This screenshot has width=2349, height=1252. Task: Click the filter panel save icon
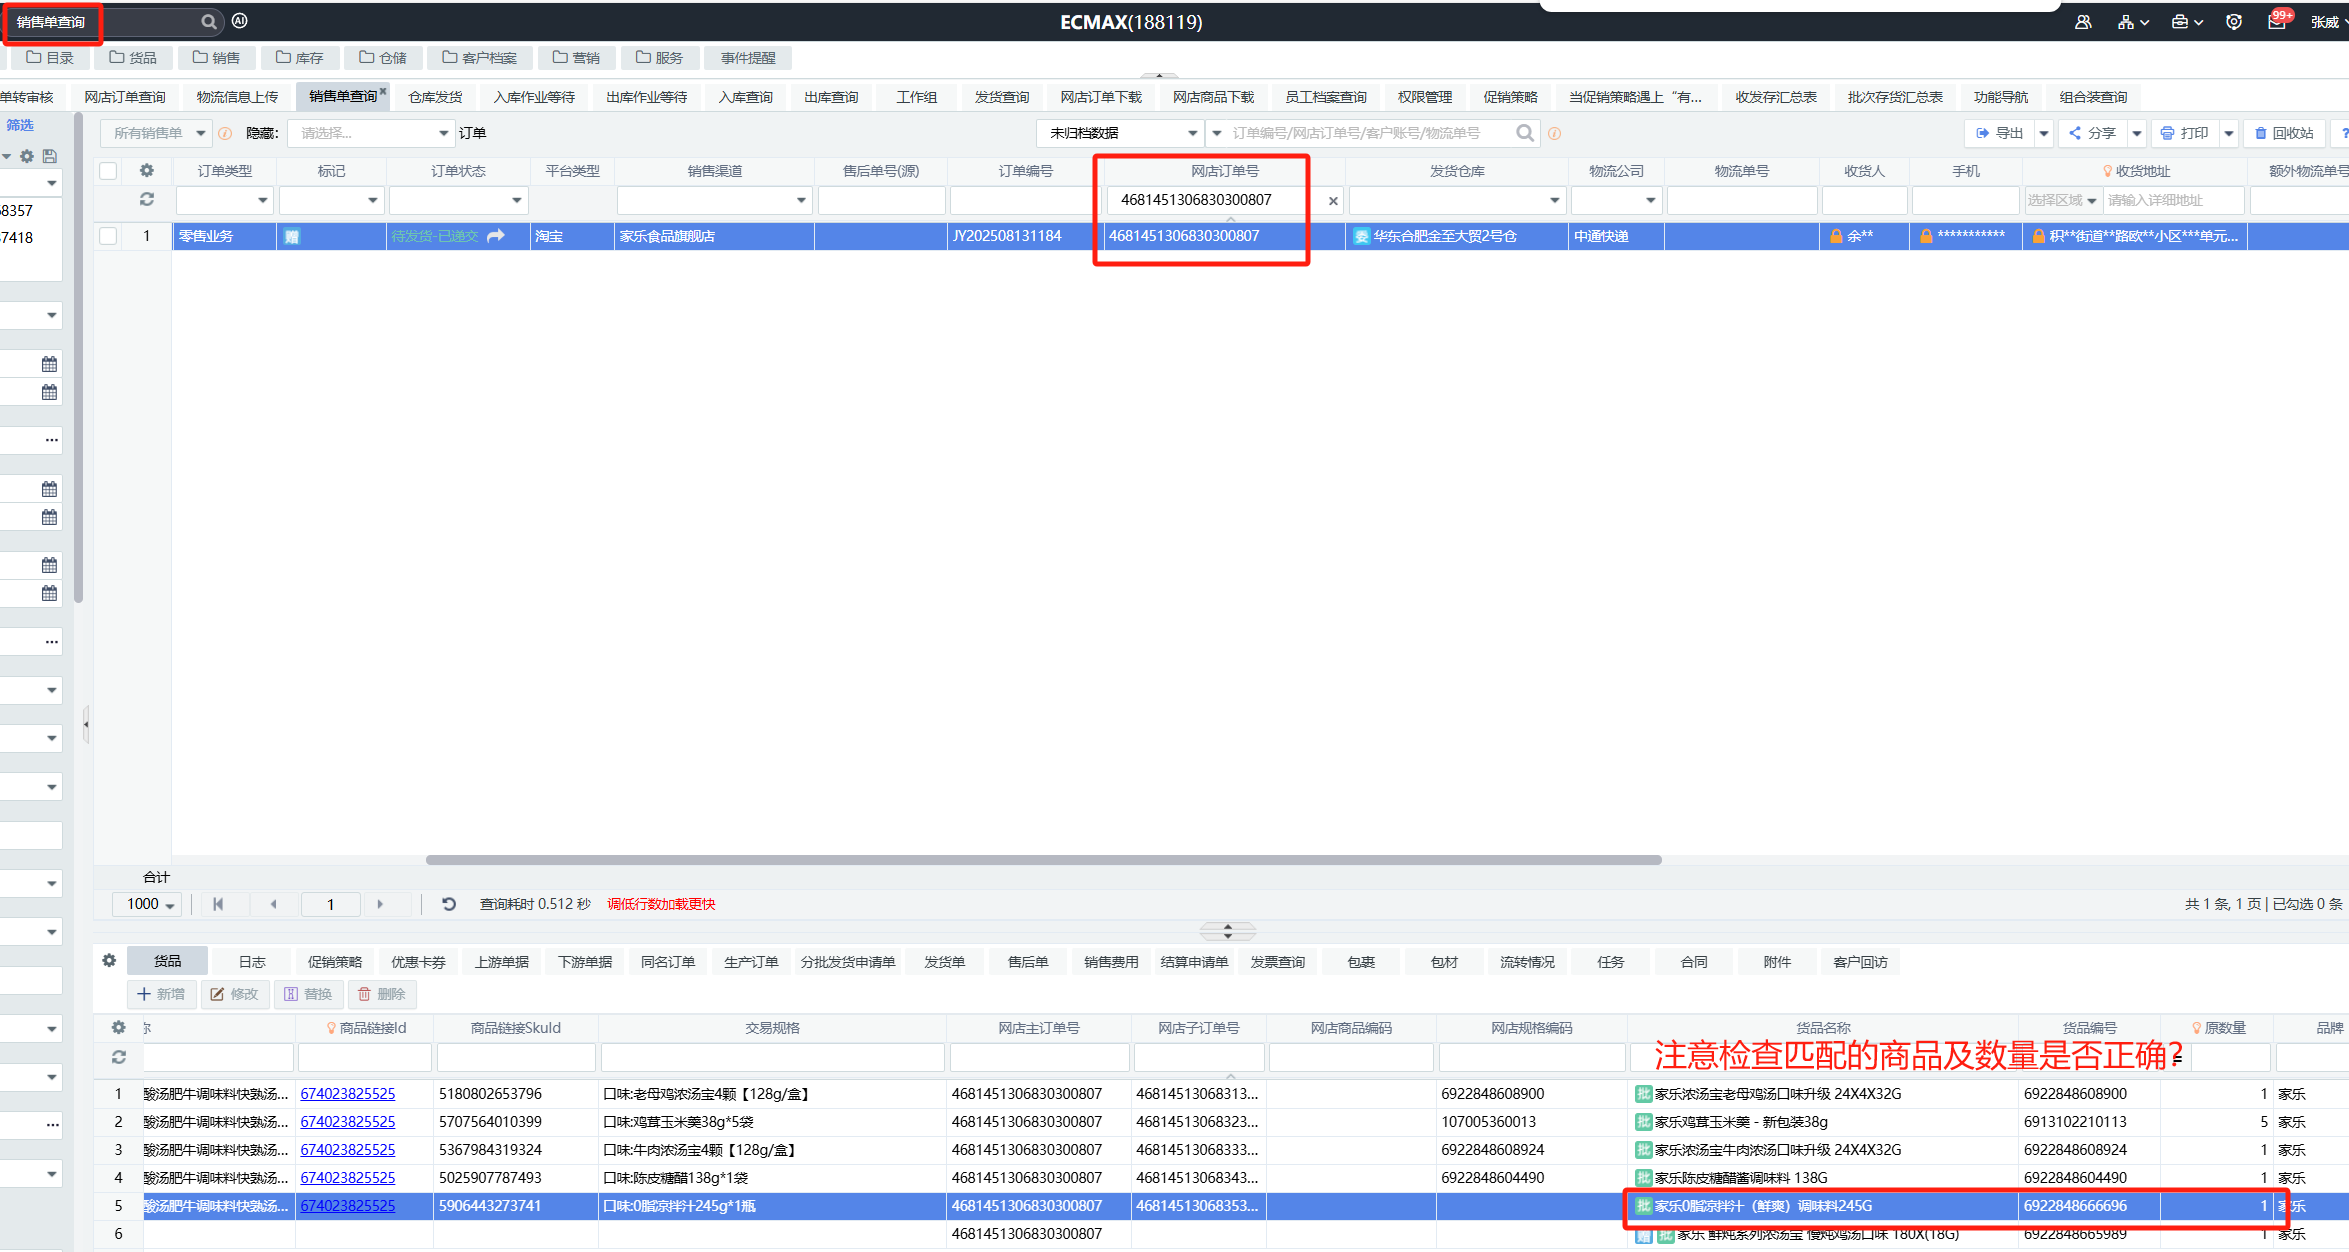[50, 156]
